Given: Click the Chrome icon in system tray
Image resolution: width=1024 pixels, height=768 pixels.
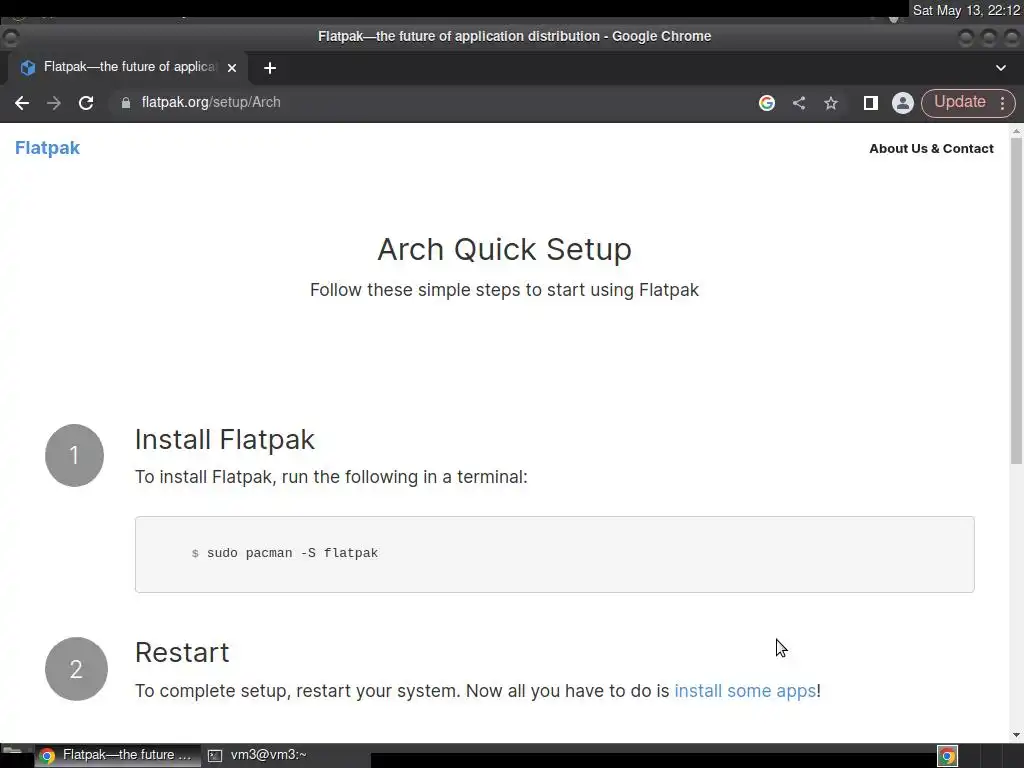Looking at the screenshot, I should pos(947,756).
